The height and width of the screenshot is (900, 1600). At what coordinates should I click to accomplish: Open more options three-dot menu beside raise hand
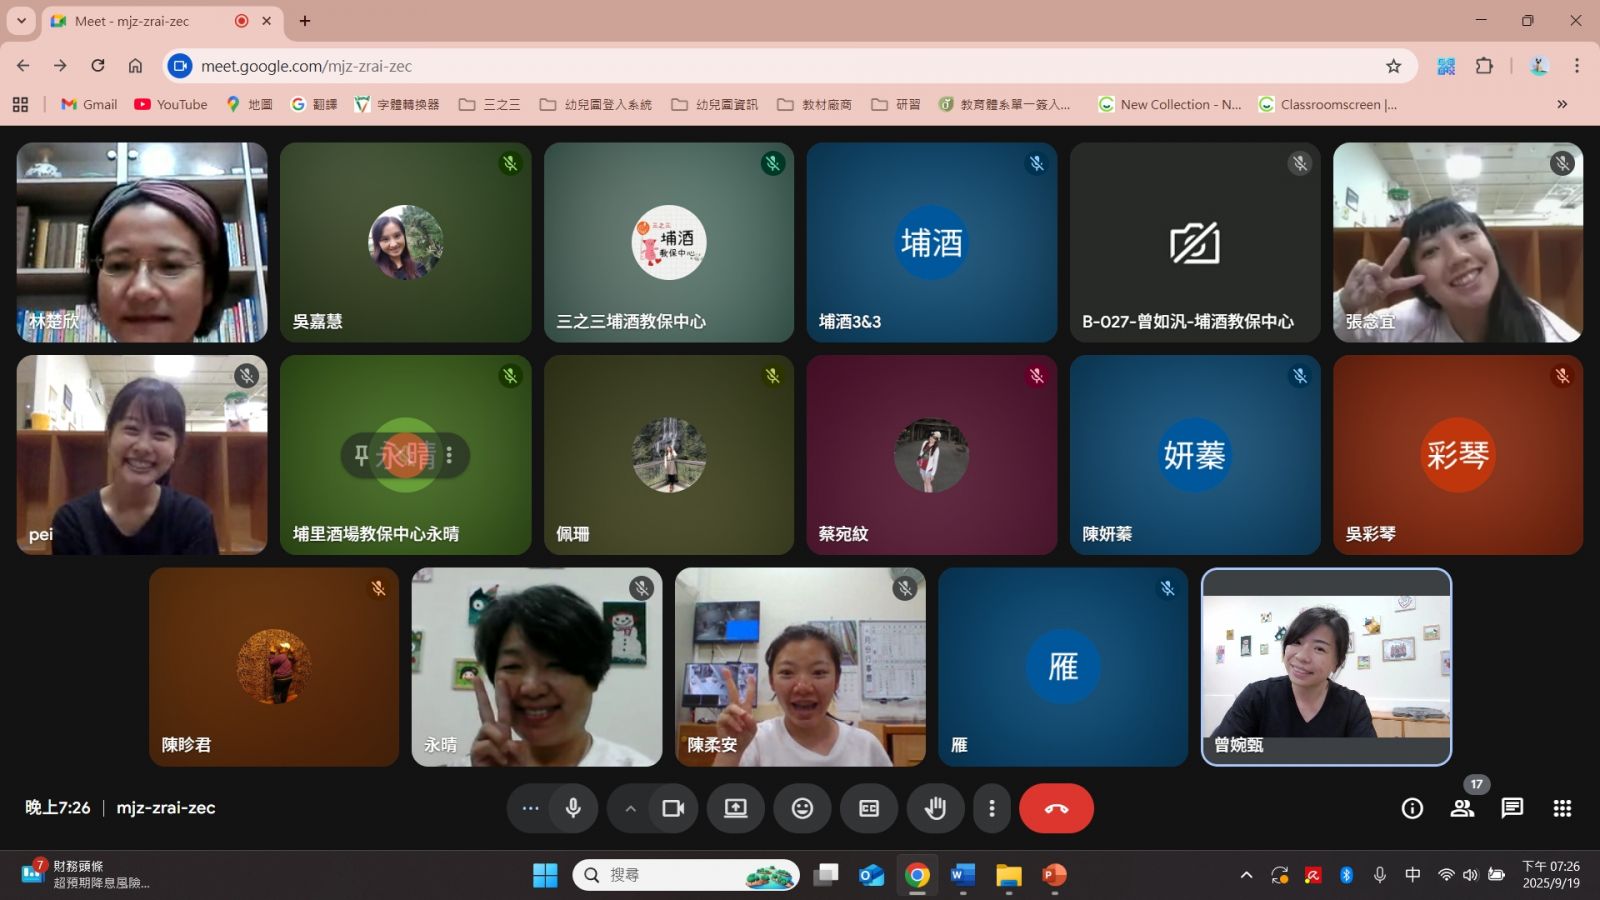[991, 808]
